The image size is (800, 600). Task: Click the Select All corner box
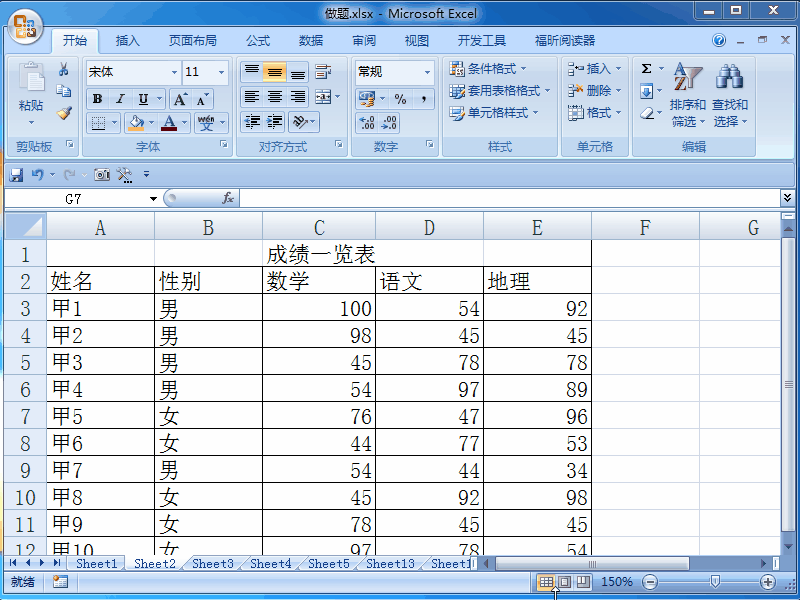[x=25, y=227]
